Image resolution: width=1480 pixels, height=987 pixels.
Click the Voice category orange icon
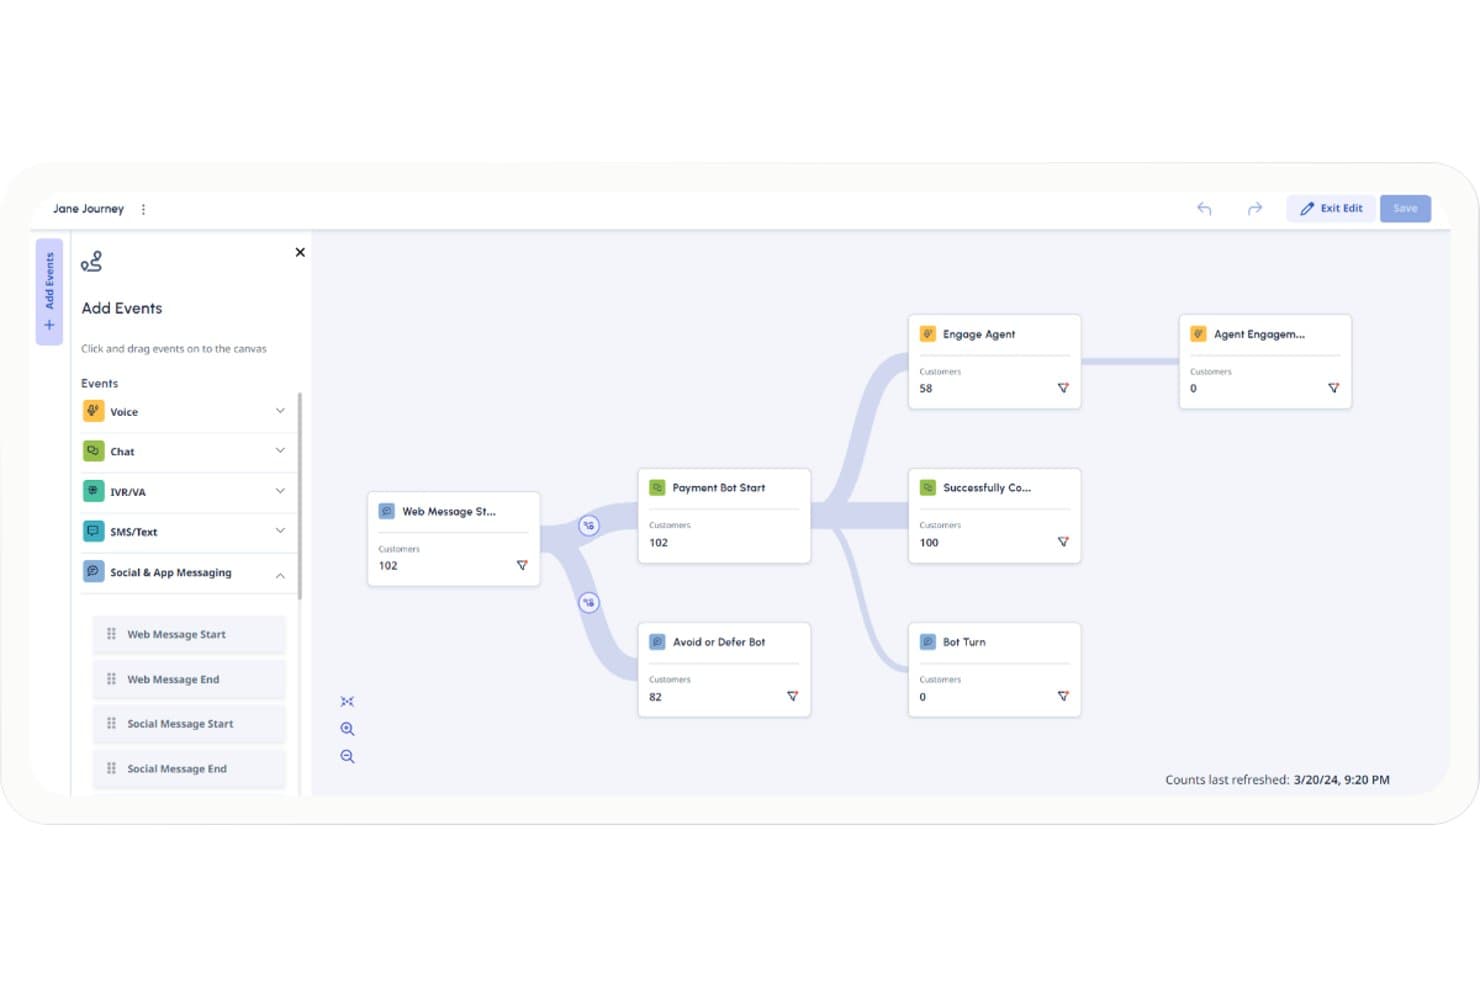pos(93,411)
